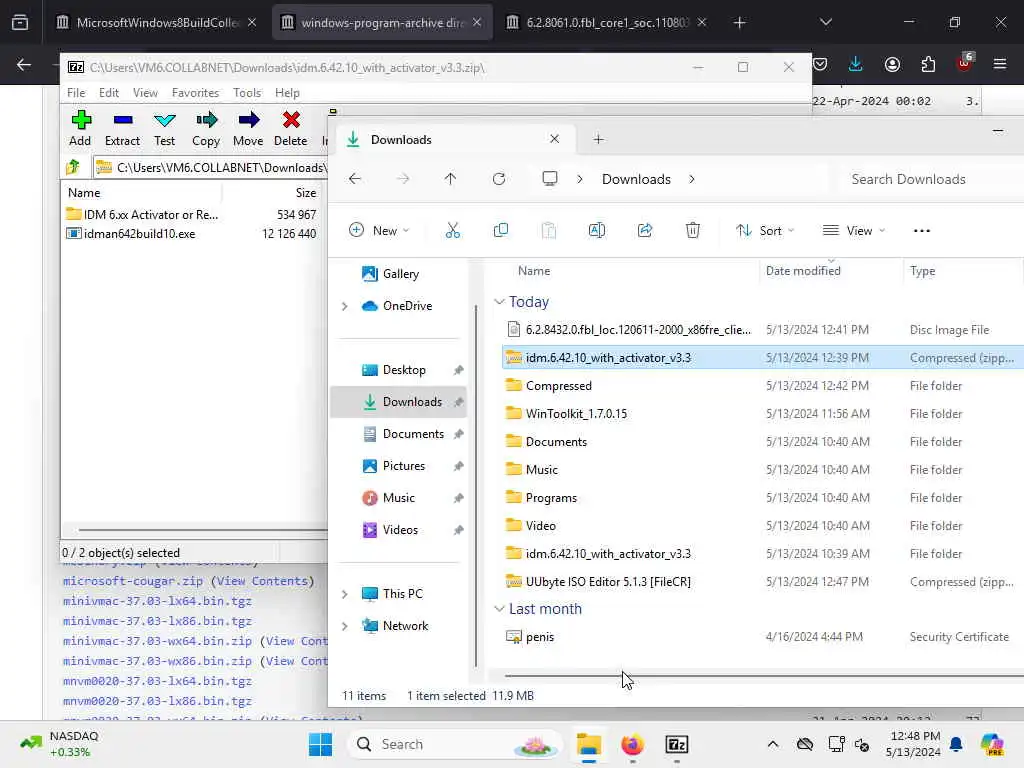Open the 7-Zip View menu
The height and width of the screenshot is (768, 1024).
[145, 93]
